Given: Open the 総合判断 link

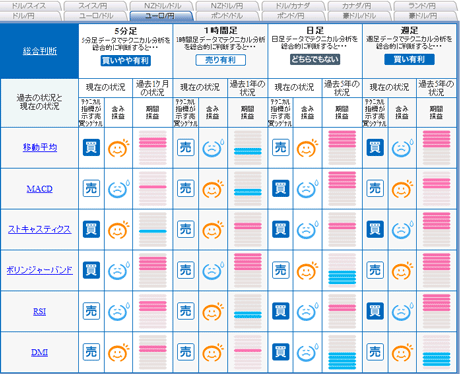Looking at the screenshot, I should click(x=40, y=51).
